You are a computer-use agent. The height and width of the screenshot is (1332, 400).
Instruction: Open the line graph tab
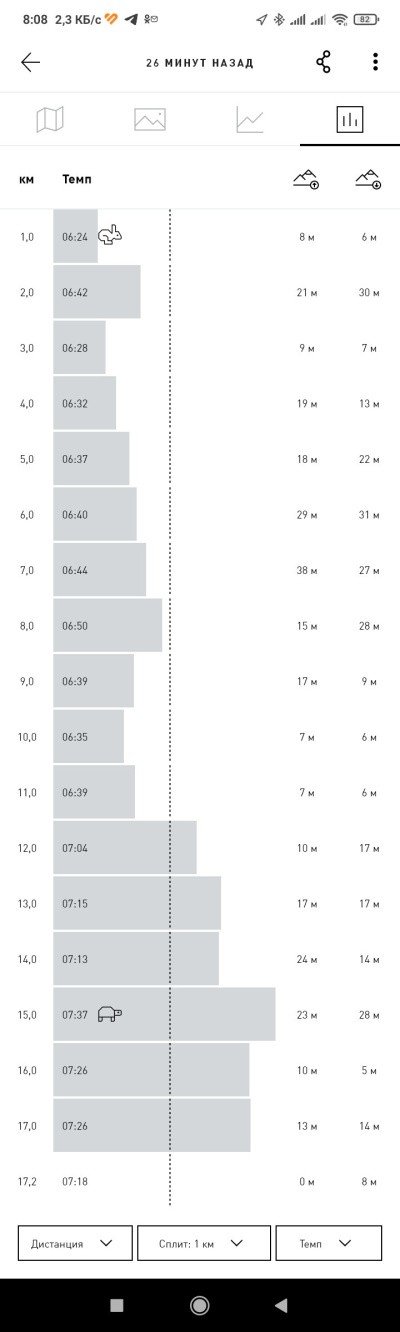pyautogui.click(x=250, y=120)
